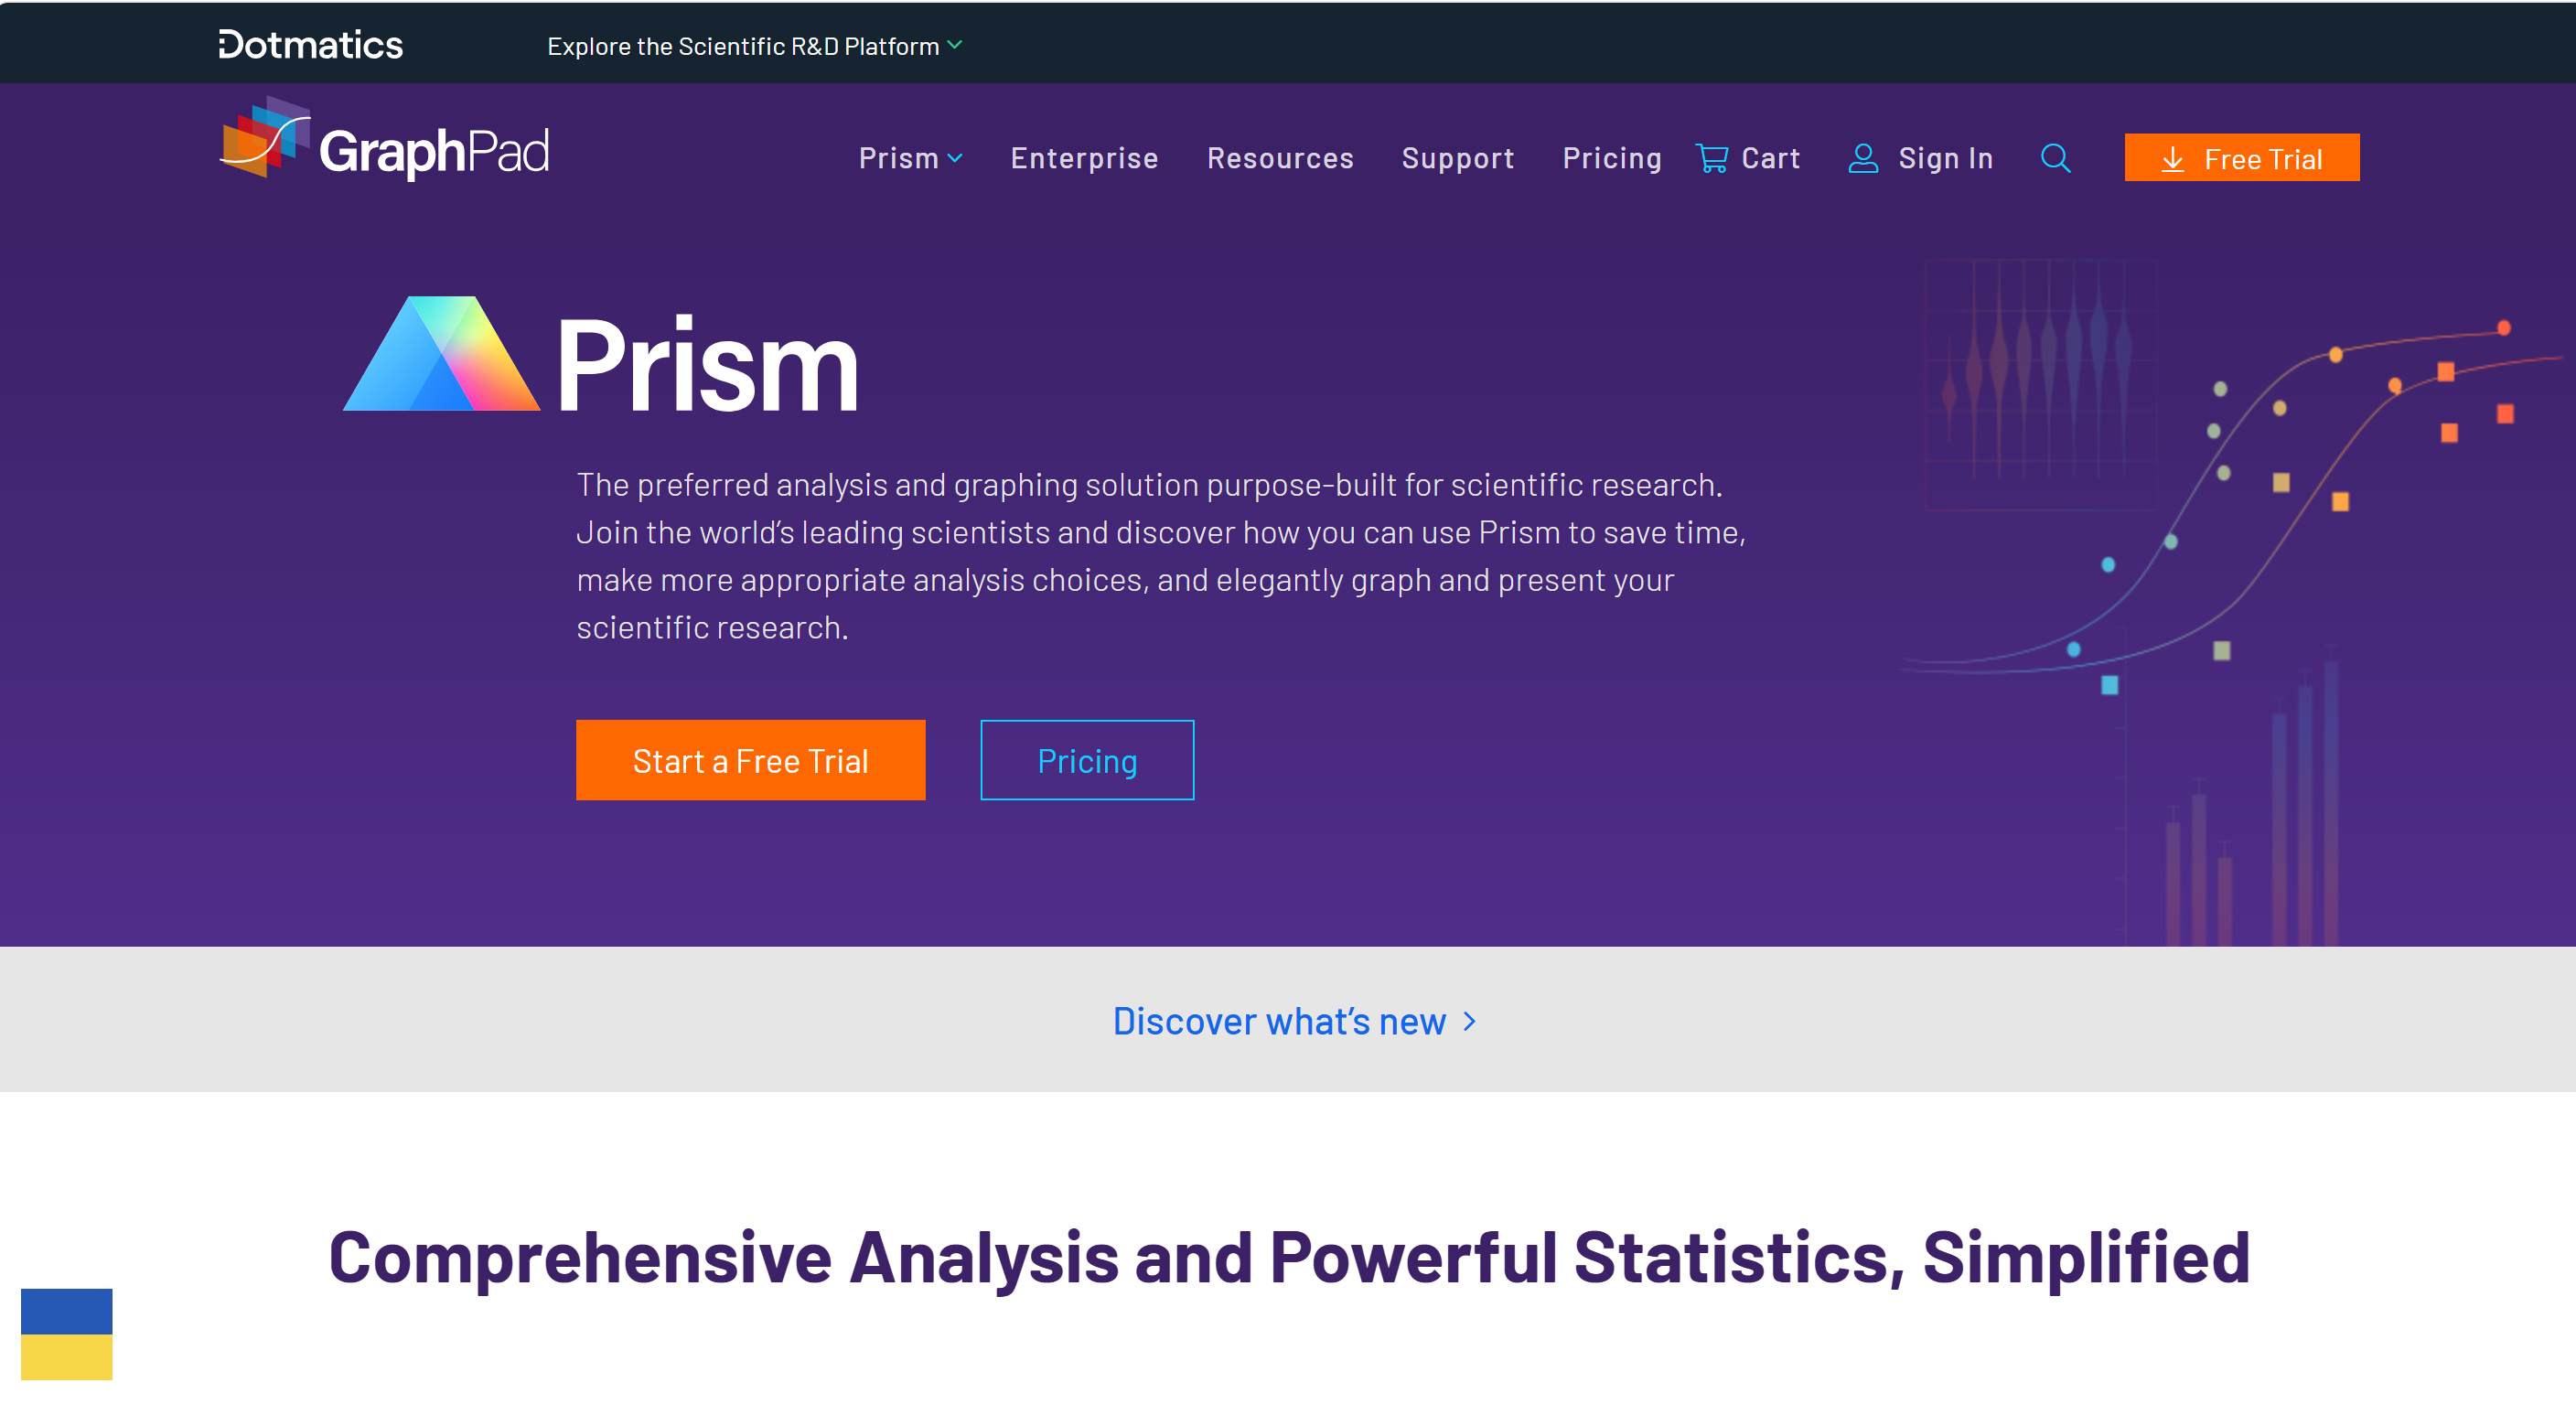Click the arrow after Discover what's new
This screenshot has width=2576, height=1404.
pos(1469,1021)
